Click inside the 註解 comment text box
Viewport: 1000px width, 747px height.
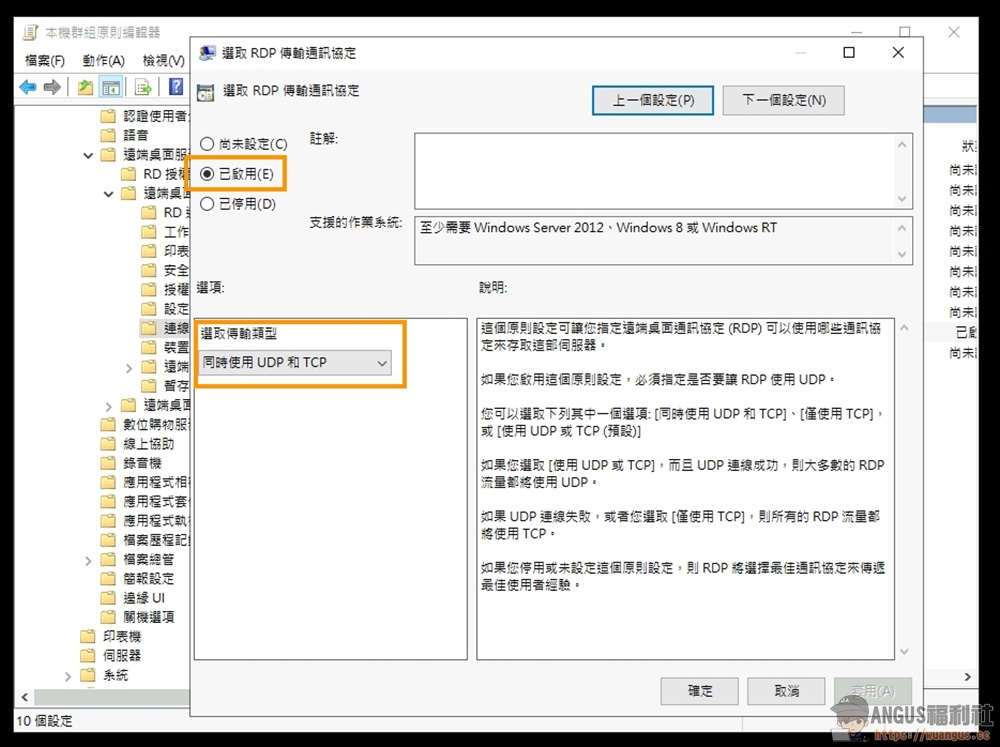pyautogui.click(x=654, y=171)
